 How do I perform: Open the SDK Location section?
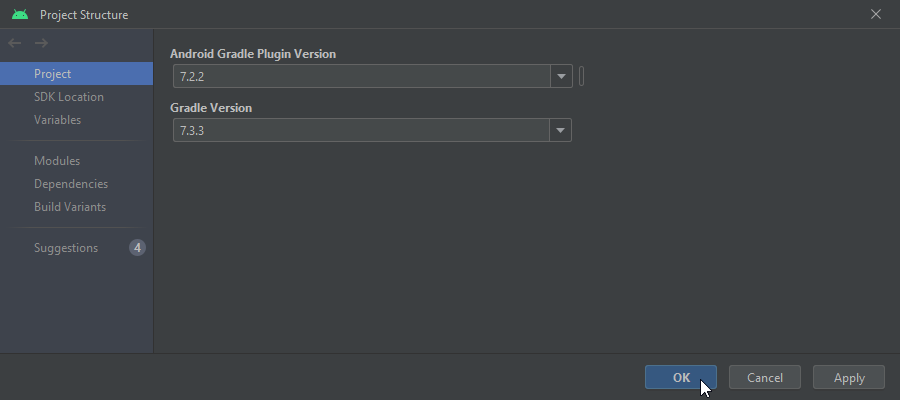76,96
